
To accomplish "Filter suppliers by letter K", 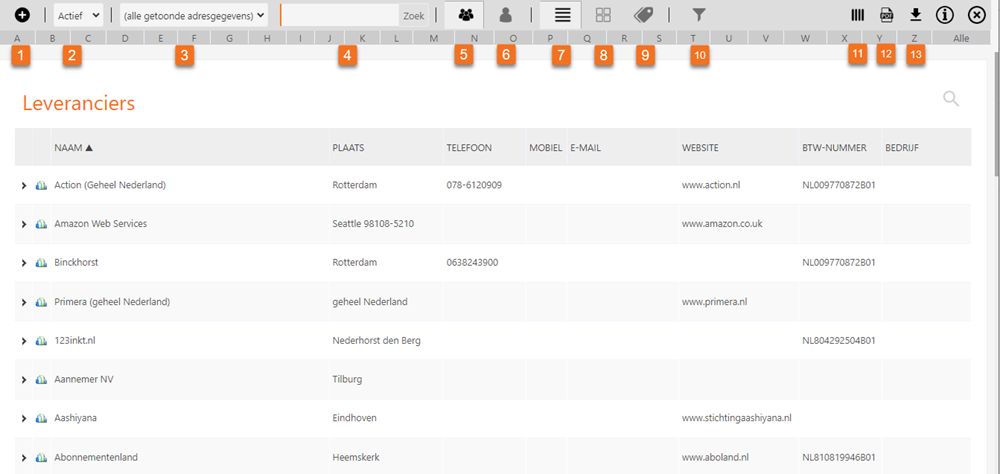I will [x=363, y=38].
